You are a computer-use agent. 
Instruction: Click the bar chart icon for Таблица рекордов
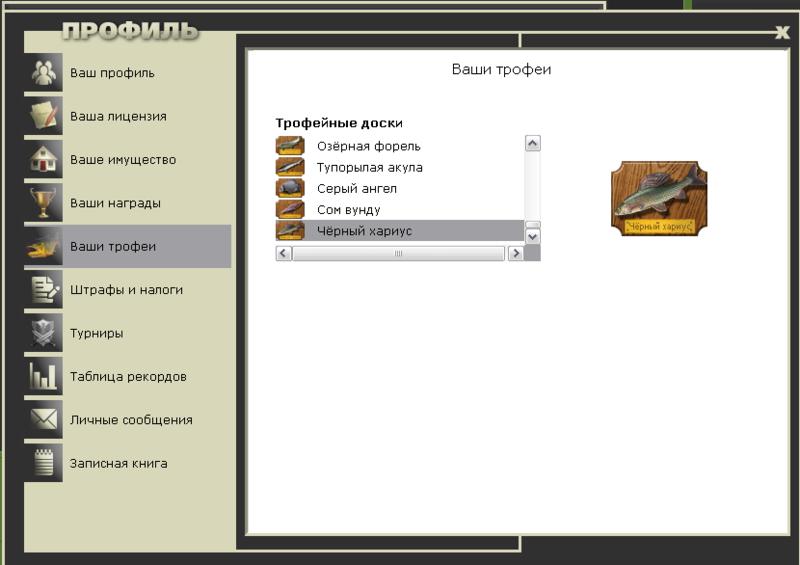point(43,376)
